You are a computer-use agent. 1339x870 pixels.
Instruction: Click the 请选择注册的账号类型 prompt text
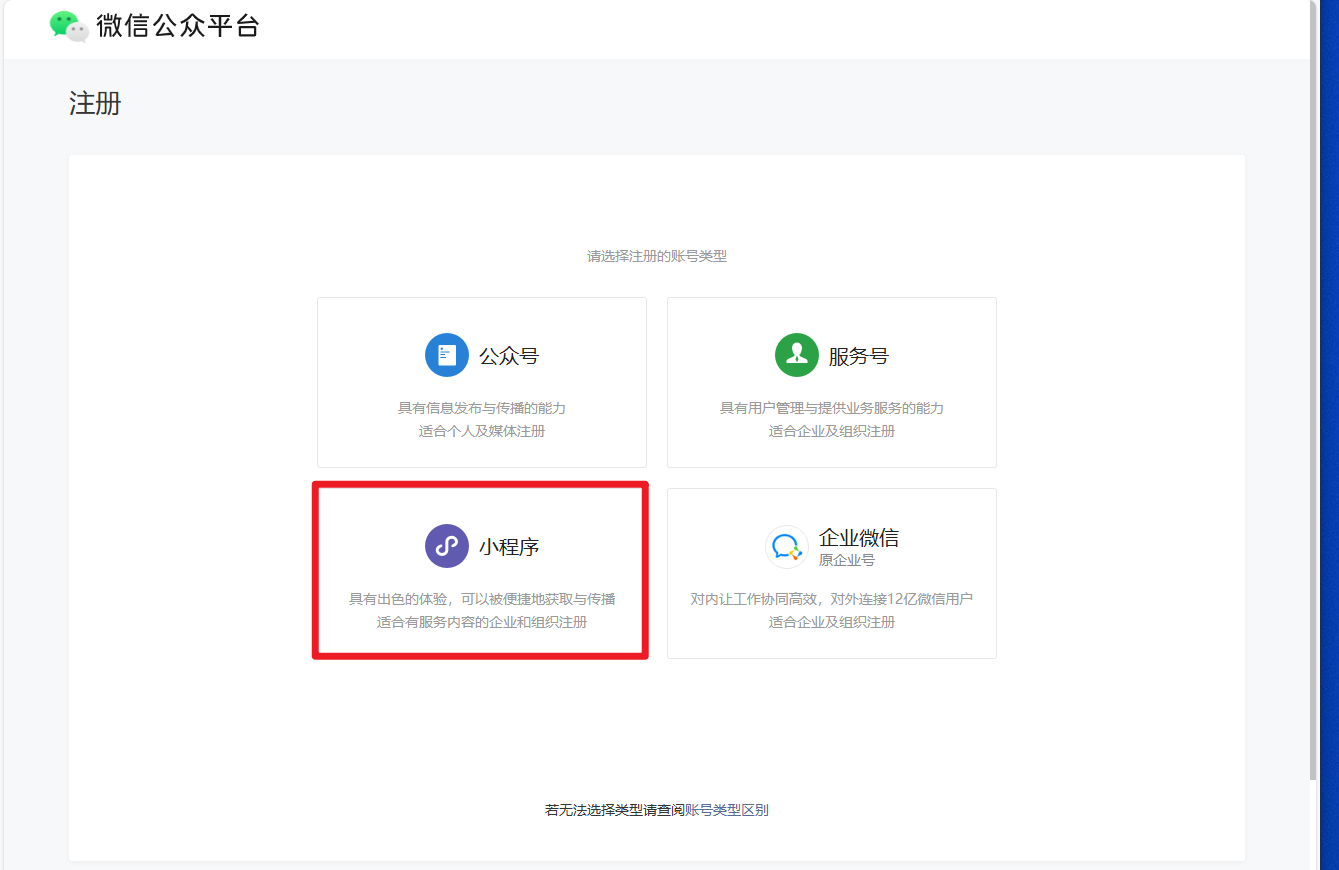(x=656, y=256)
